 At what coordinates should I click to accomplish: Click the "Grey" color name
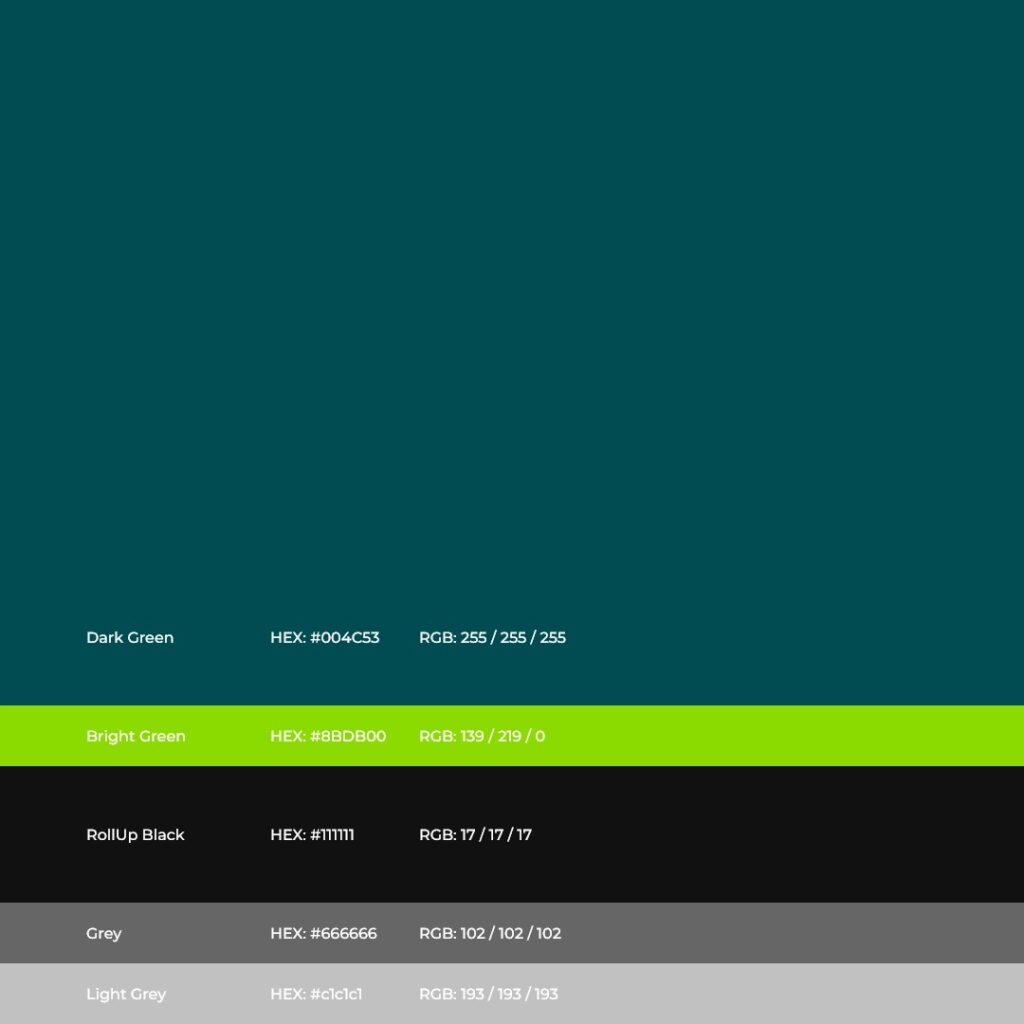click(x=104, y=934)
